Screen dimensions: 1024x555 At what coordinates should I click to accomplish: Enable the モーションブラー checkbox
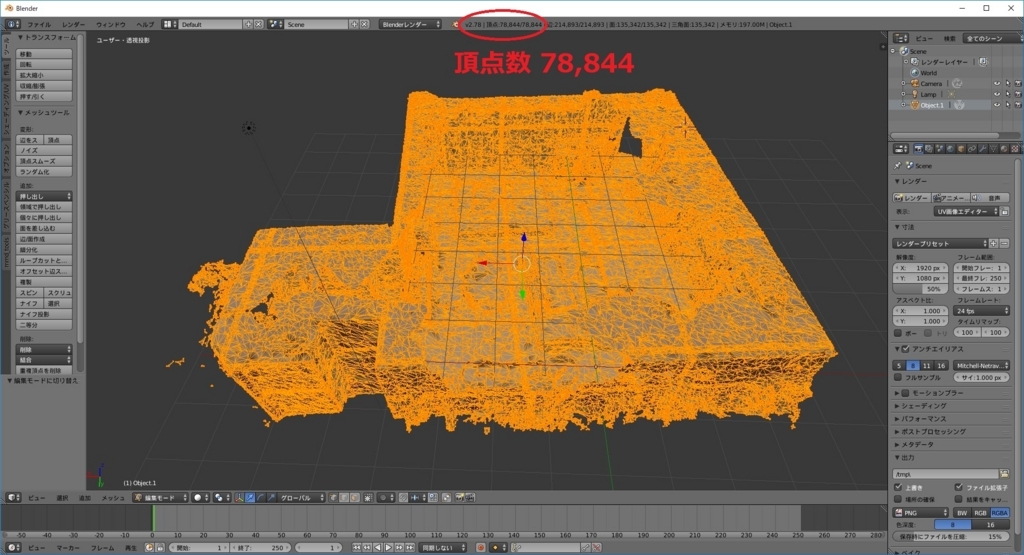tap(906, 393)
